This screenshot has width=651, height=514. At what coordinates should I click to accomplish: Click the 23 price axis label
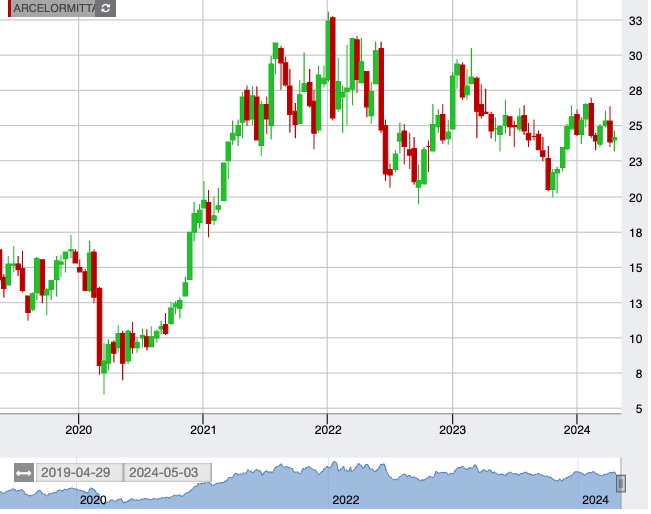(636, 162)
